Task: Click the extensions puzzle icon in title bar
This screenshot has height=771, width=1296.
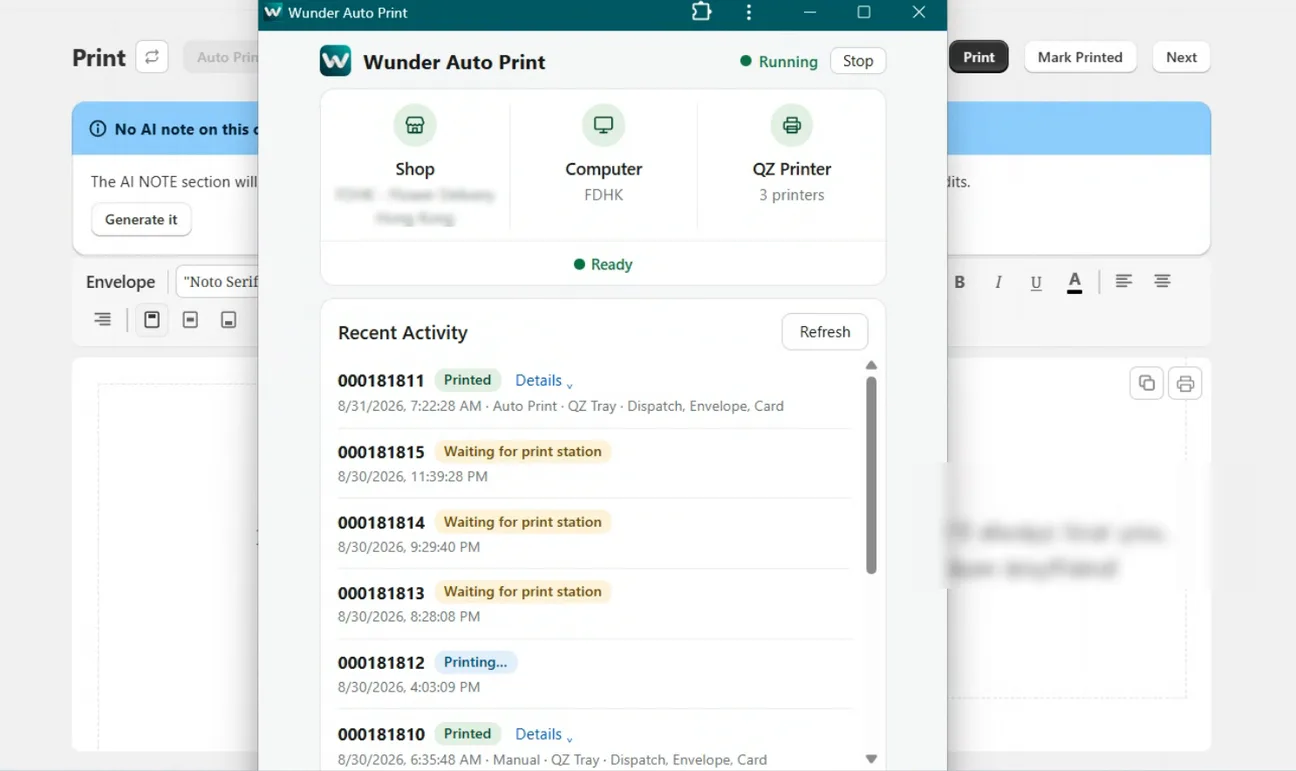Action: point(701,12)
